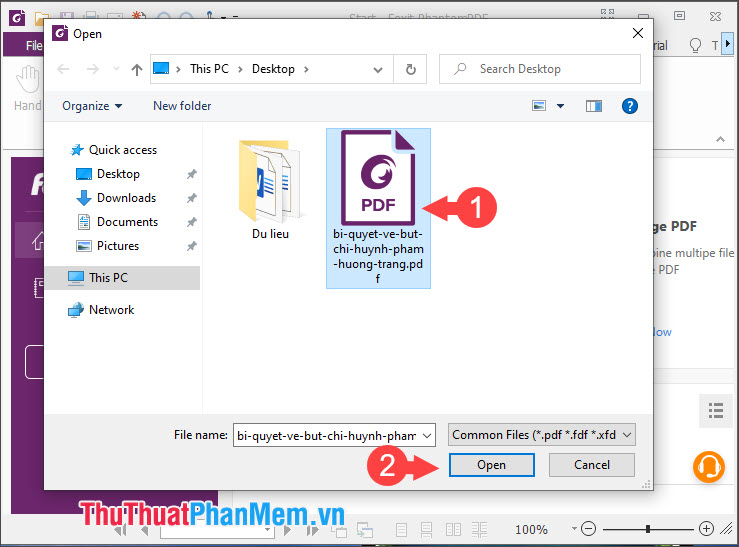
Task: Jump to last page arrow
Action: [312, 531]
